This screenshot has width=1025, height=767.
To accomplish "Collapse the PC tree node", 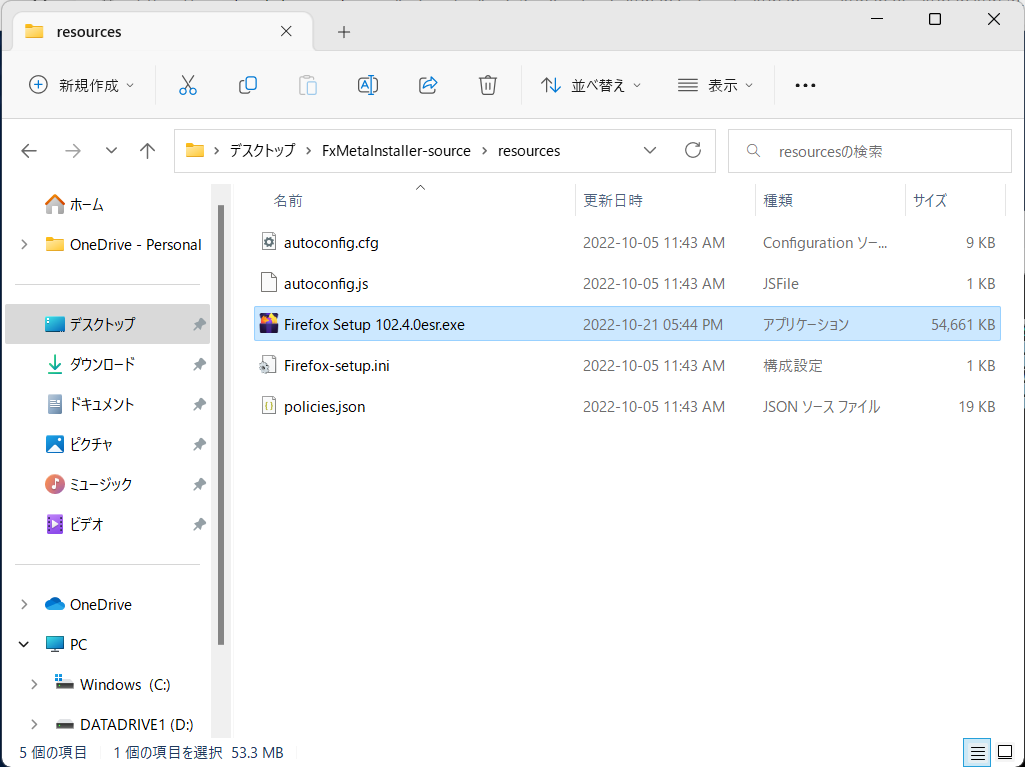I will 24,645.
